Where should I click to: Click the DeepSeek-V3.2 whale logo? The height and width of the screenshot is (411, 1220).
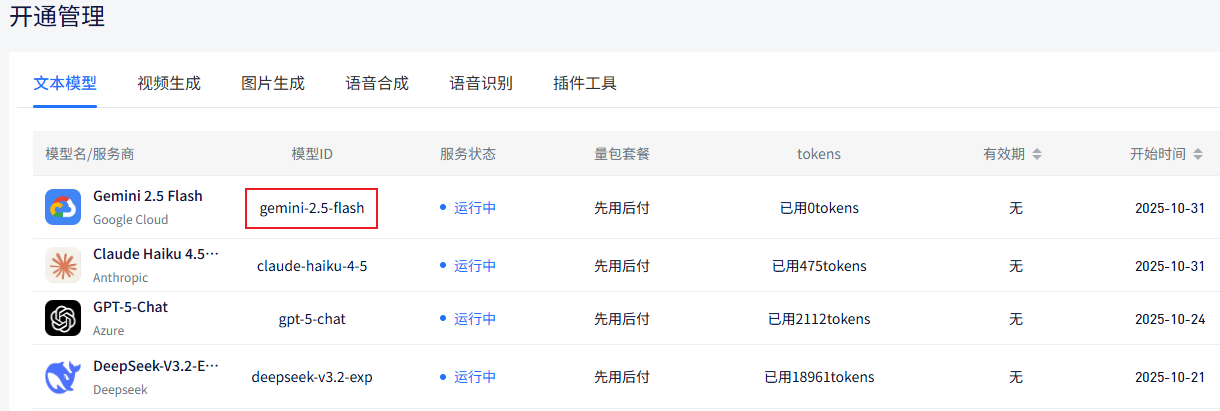click(63, 377)
